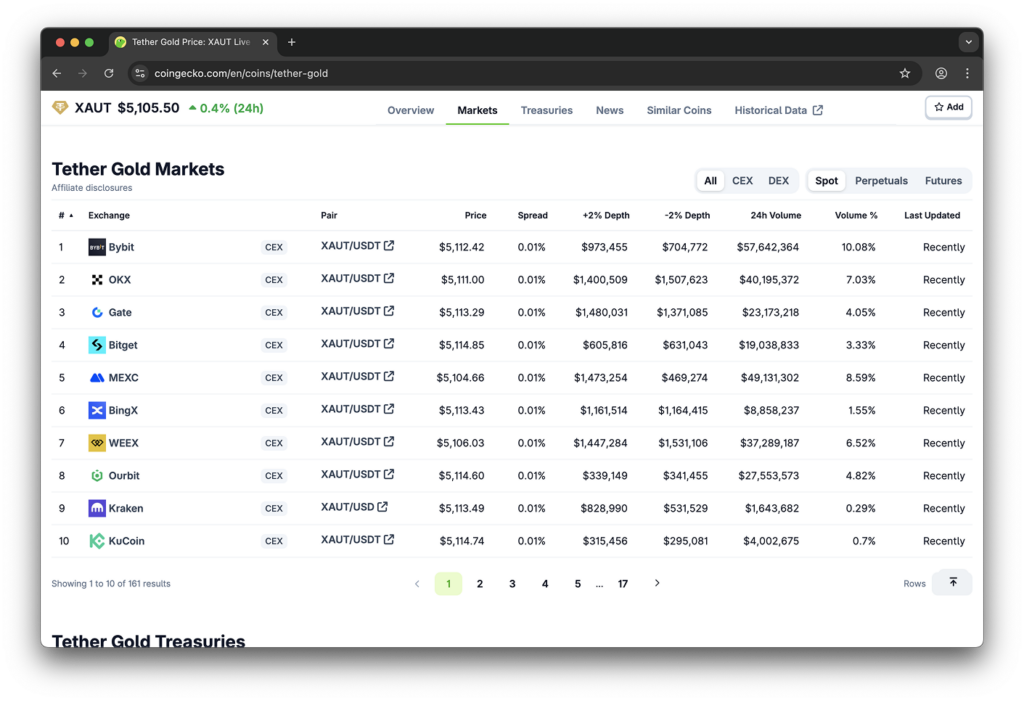Switch to Futures market type
This screenshot has height=701, width=1024.
(x=943, y=181)
